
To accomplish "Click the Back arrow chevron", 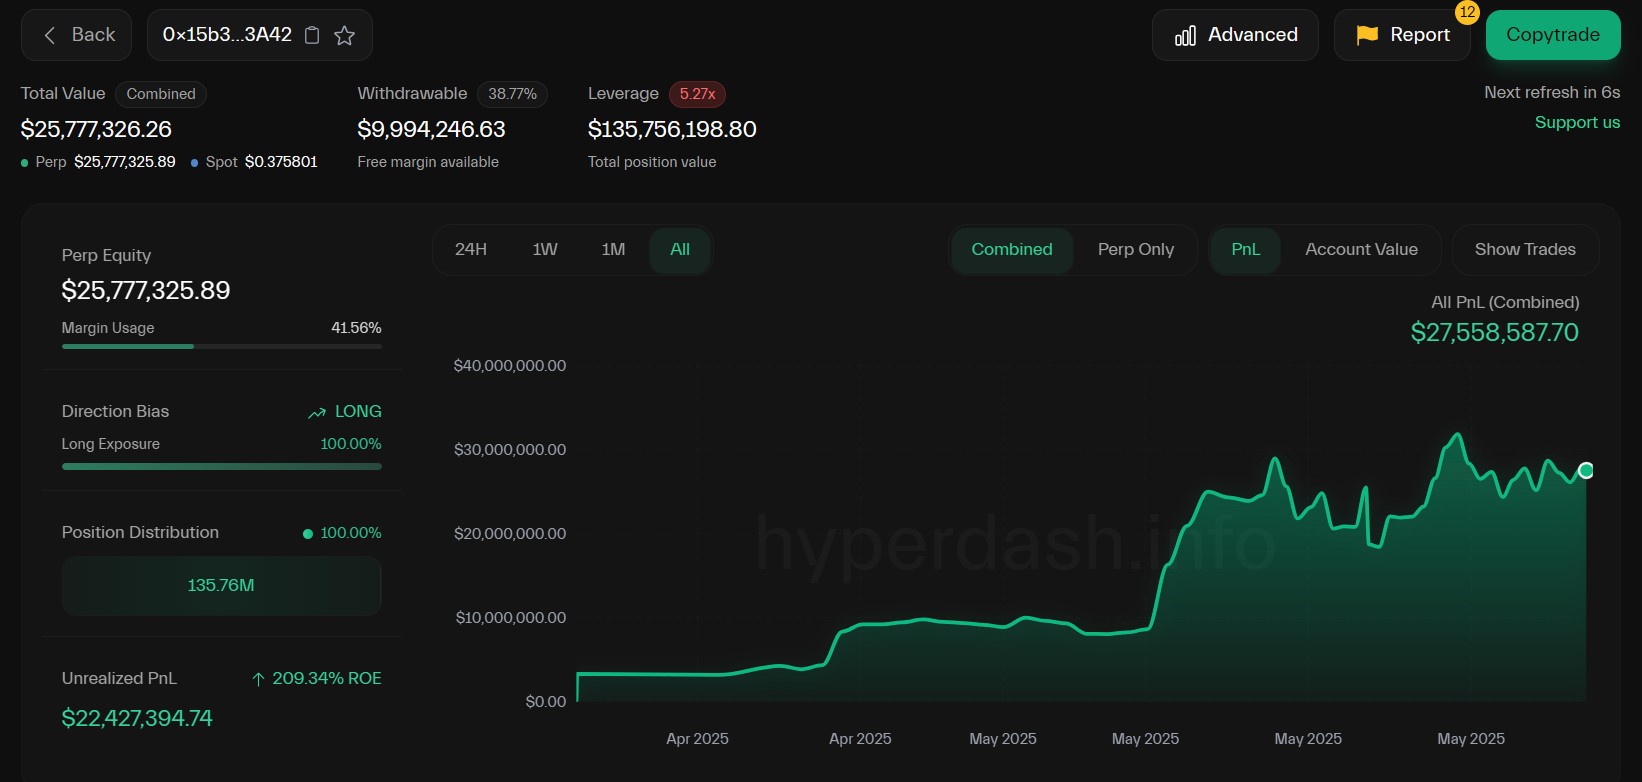I will point(50,35).
